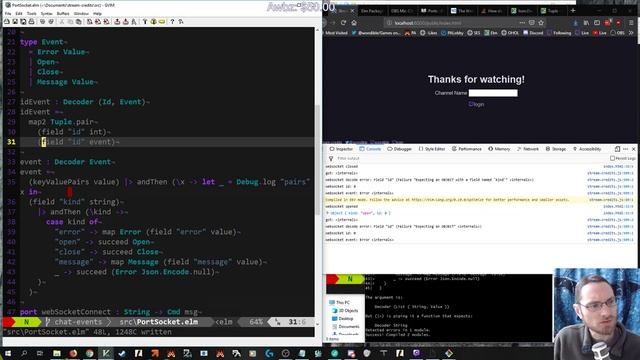Click the Run Script icon in GVim toolbar
Viewport: 640px width, 360px height.
pos(134,22)
